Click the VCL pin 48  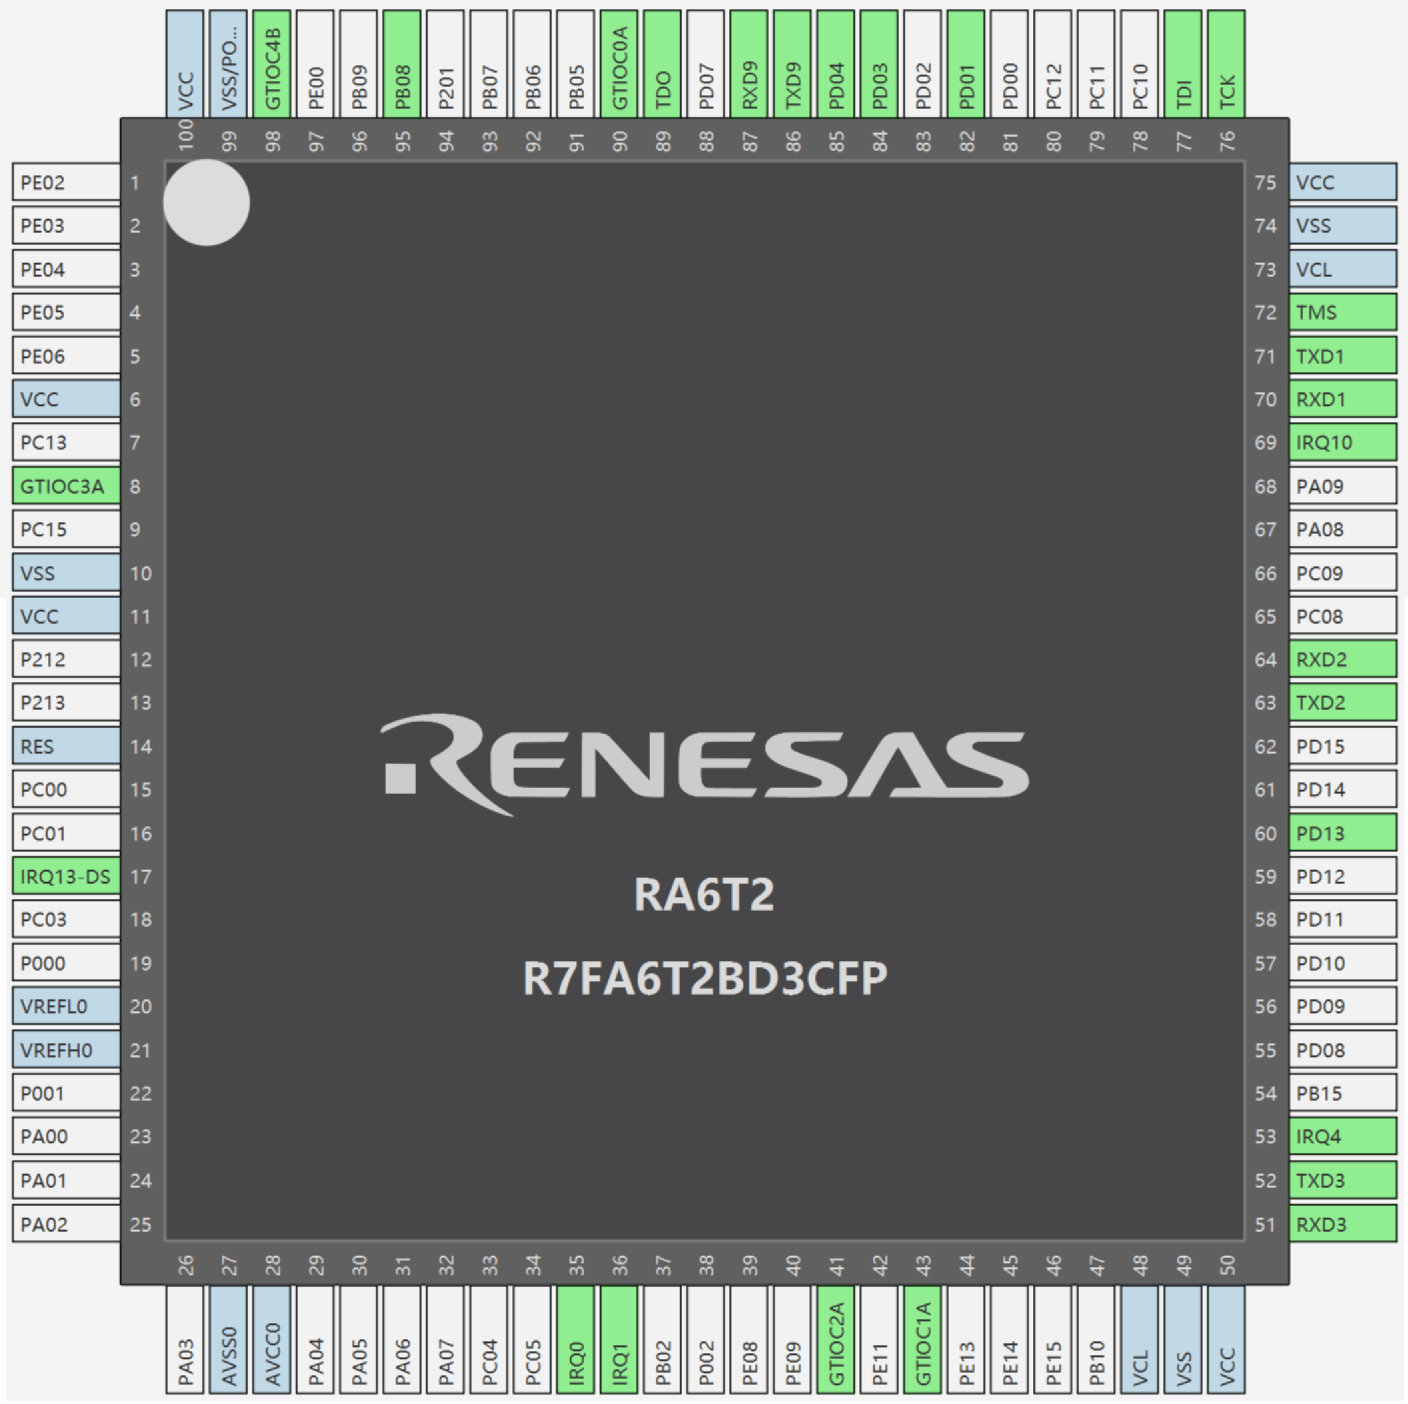(x=1140, y=1339)
